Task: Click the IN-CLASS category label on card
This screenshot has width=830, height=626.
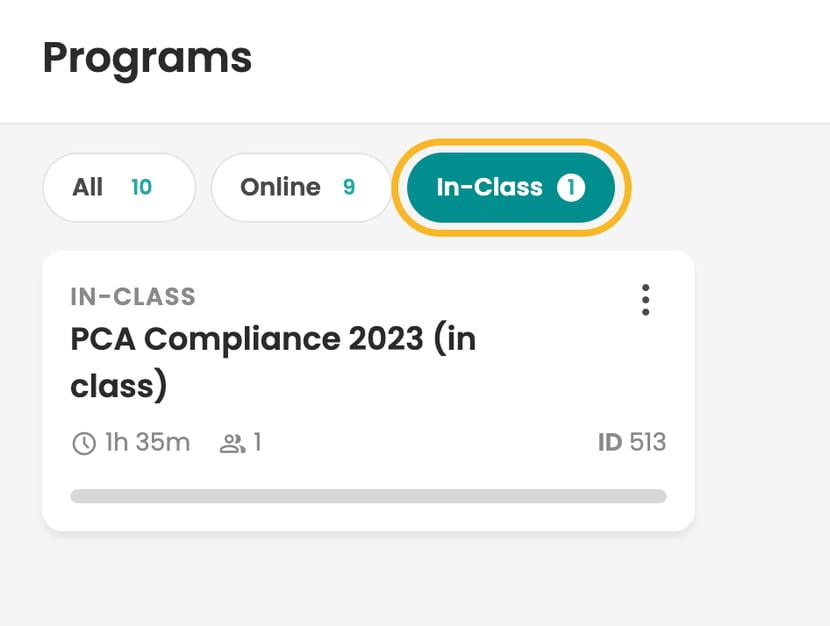Action: tap(133, 297)
